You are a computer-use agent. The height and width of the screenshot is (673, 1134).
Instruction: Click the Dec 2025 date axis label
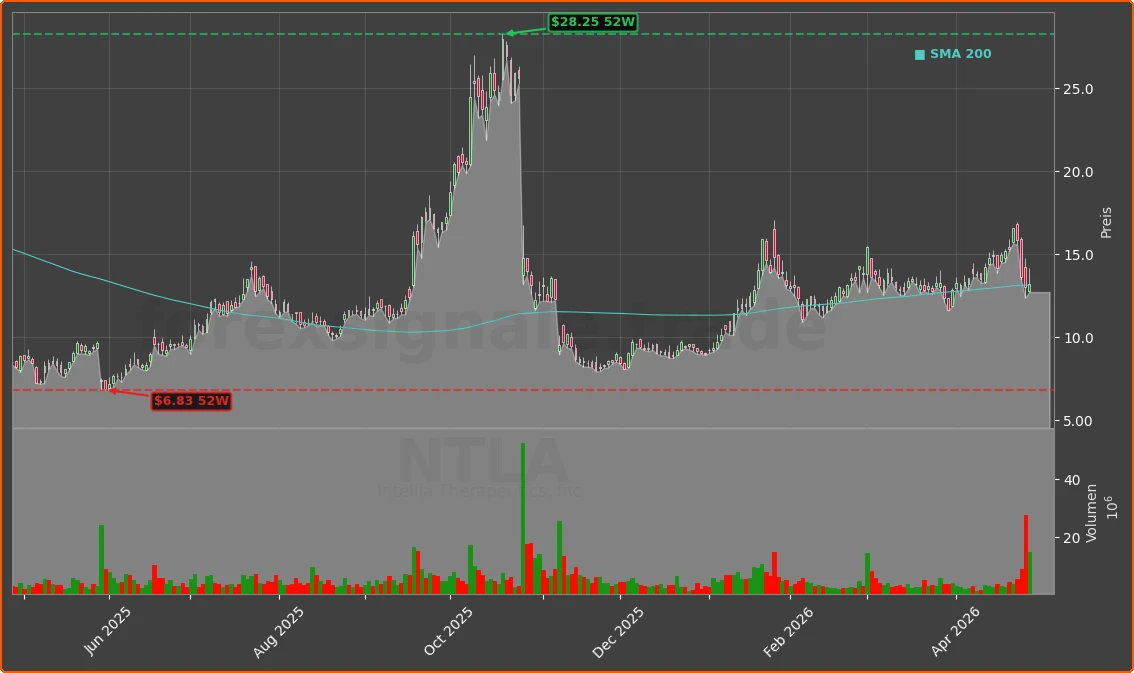pyautogui.click(x=618, y=632)
